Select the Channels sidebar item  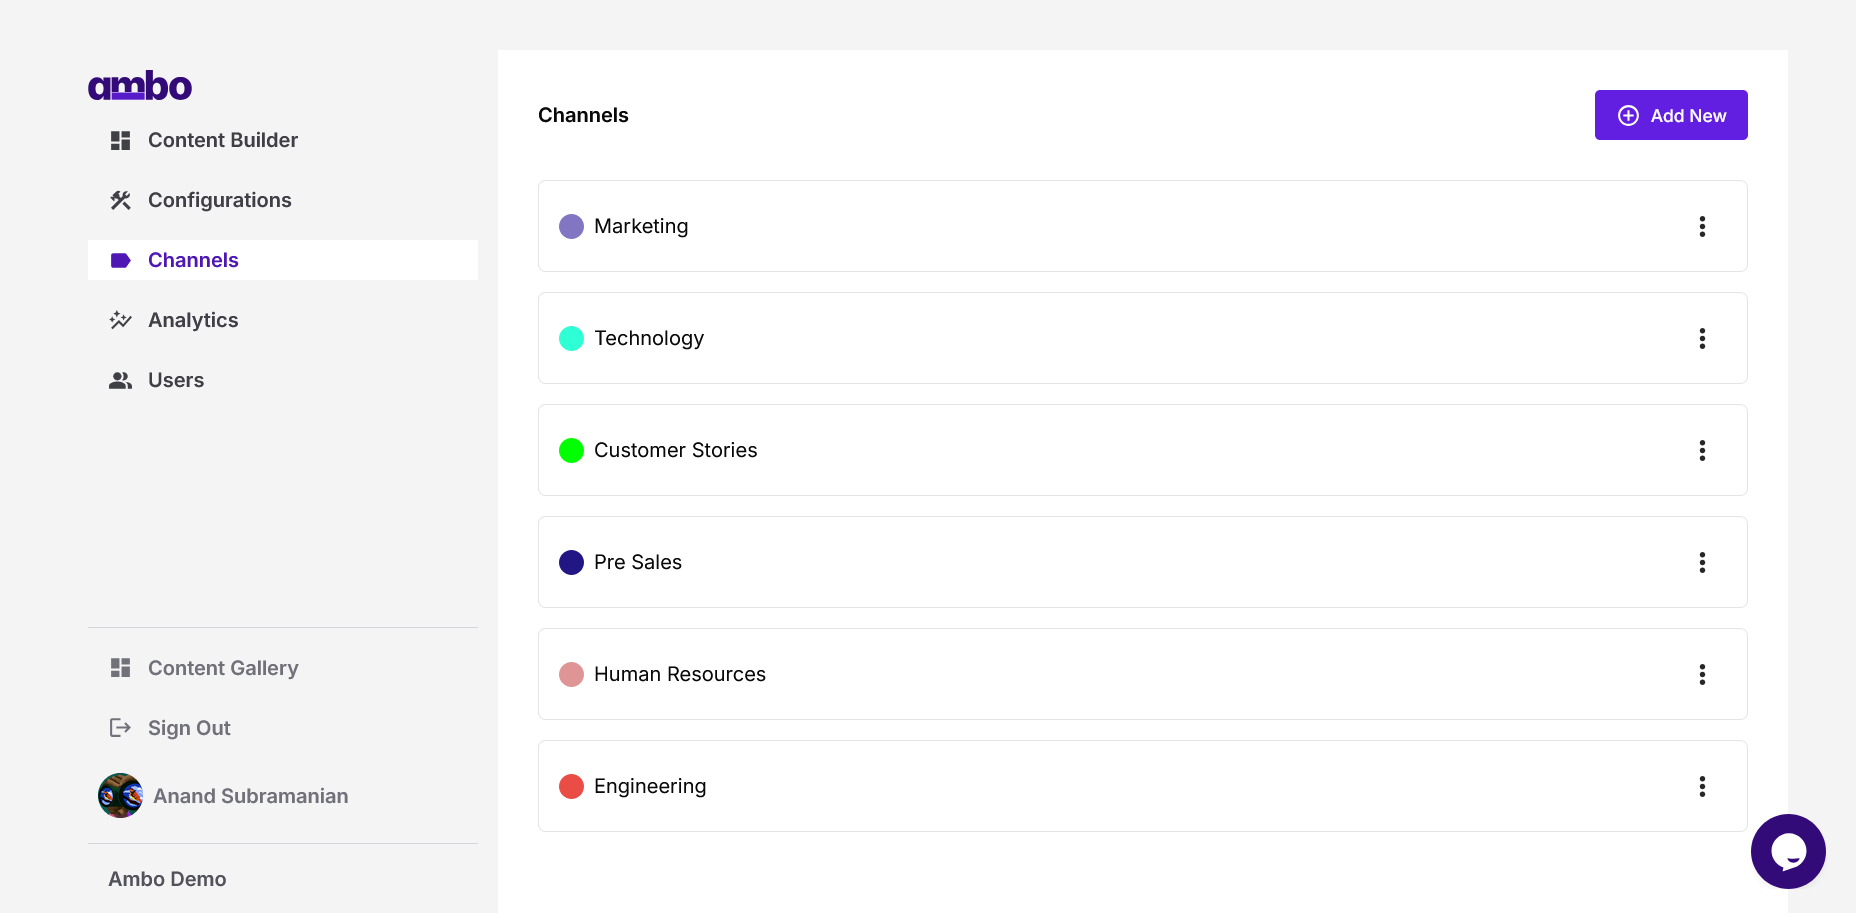193,260
